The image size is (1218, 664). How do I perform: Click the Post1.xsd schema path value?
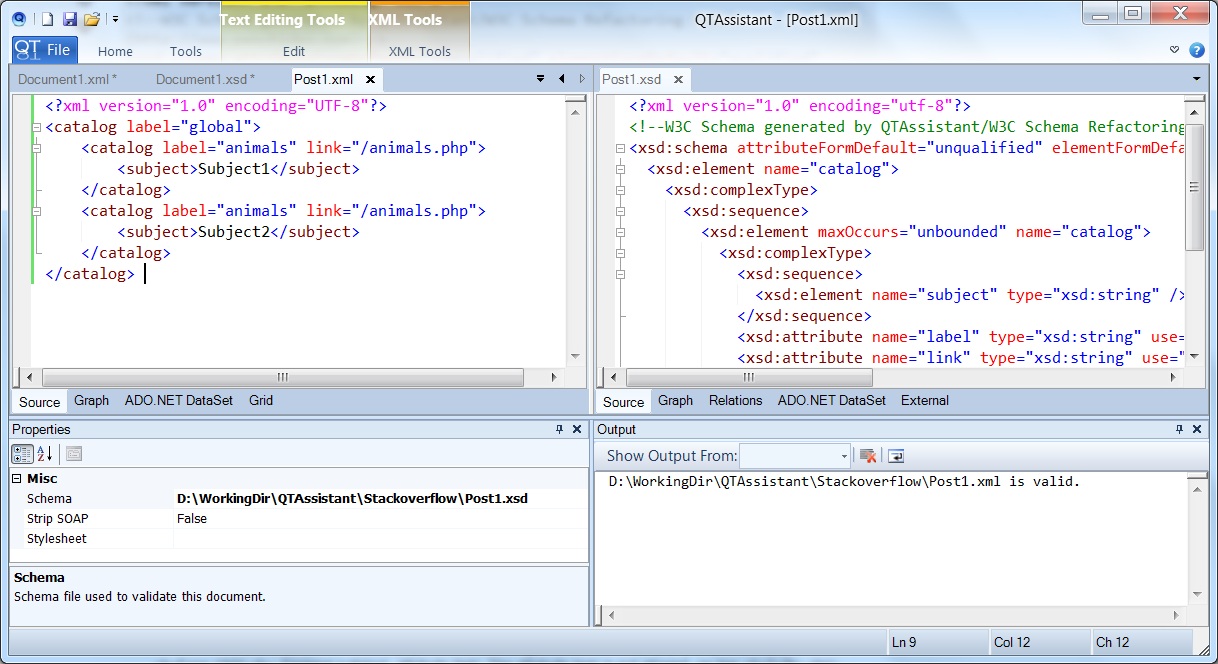tap(352, 498)
